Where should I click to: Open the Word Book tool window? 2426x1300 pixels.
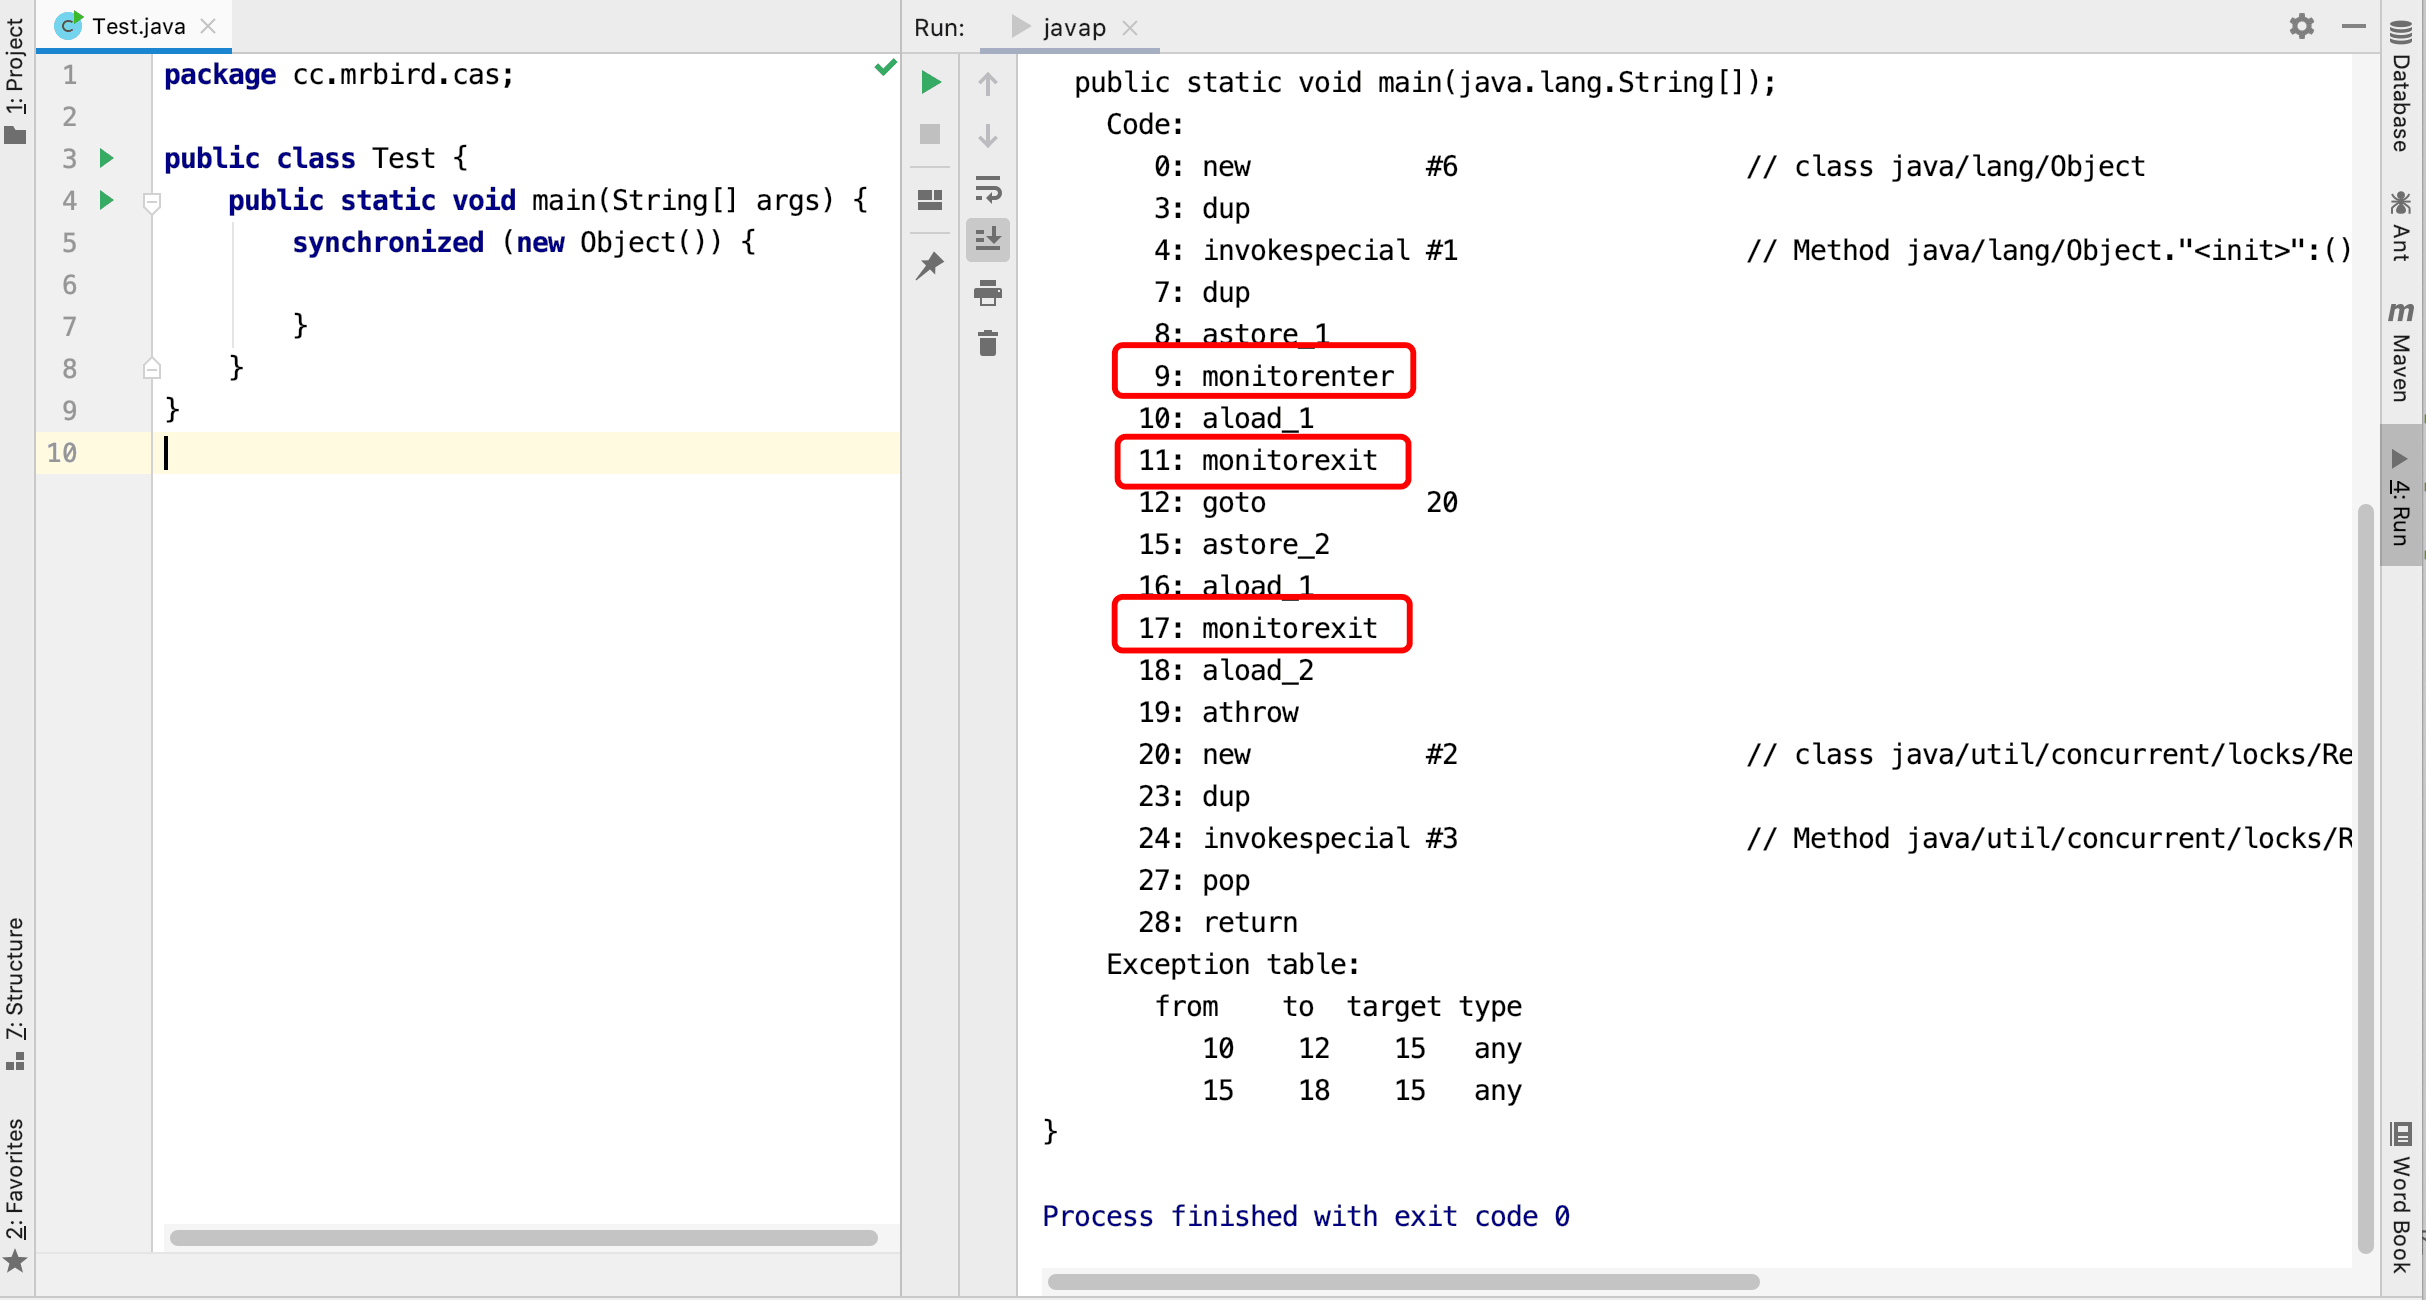(x=2402, y=1198)
